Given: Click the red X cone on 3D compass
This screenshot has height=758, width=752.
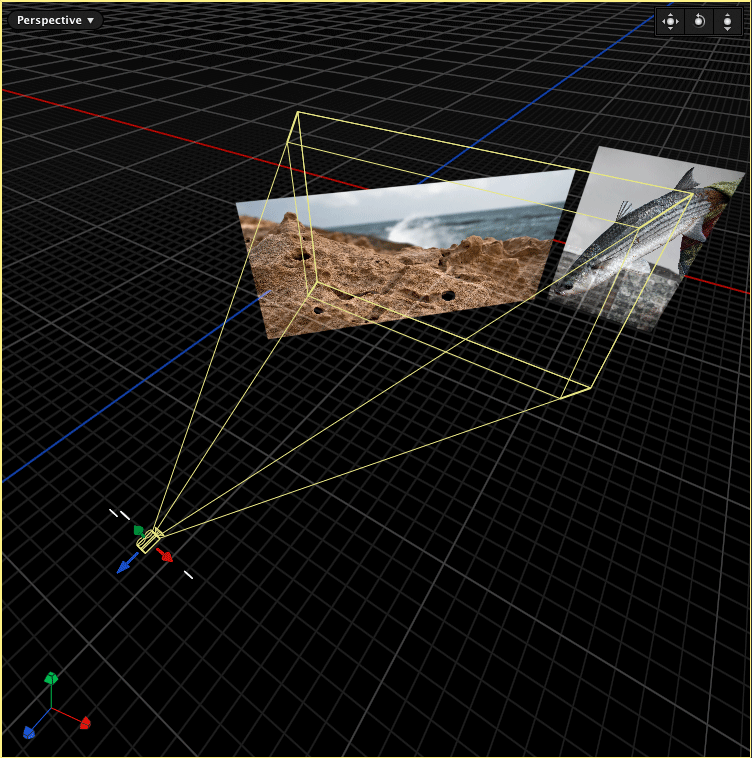Looking at the screenshot, I should 85,722.
